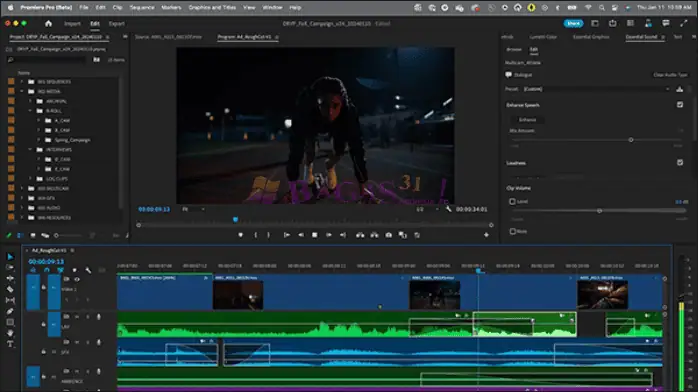The image size is (698, 392).
Task: Select the Hand tool
Action: pos(10,333)
